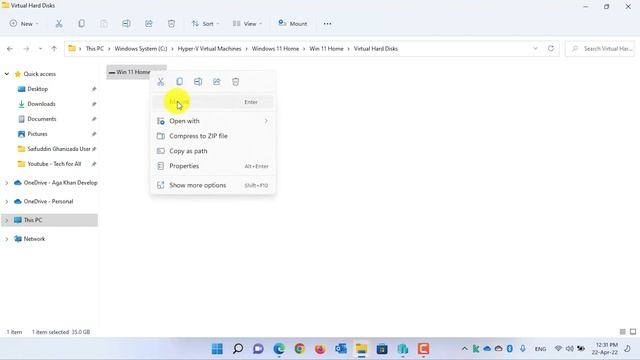Navigate to Windows 11 Home breadcrumb
Screen dimensions: 640x360
click(276, 49)
